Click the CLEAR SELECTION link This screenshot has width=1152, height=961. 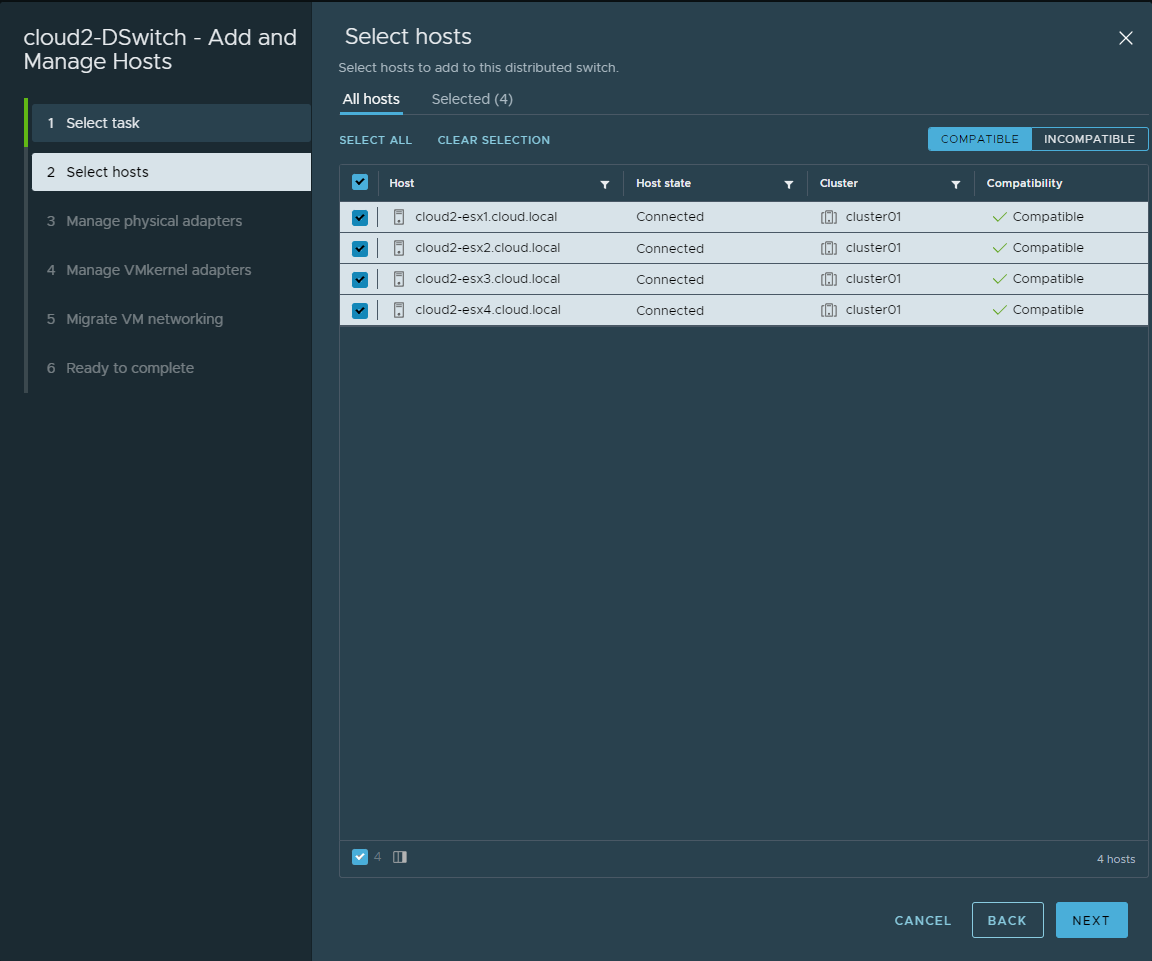pos(494,140)
